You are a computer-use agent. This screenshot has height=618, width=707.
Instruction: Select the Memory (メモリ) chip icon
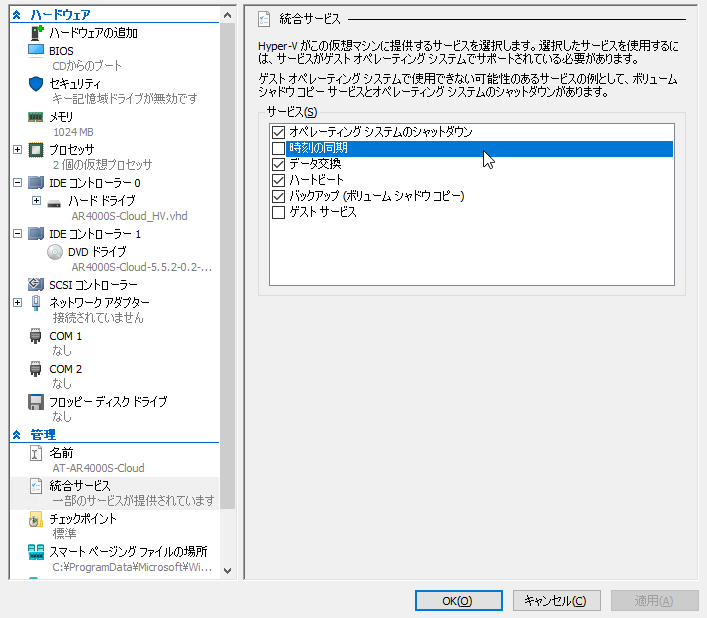pos(36,117)
